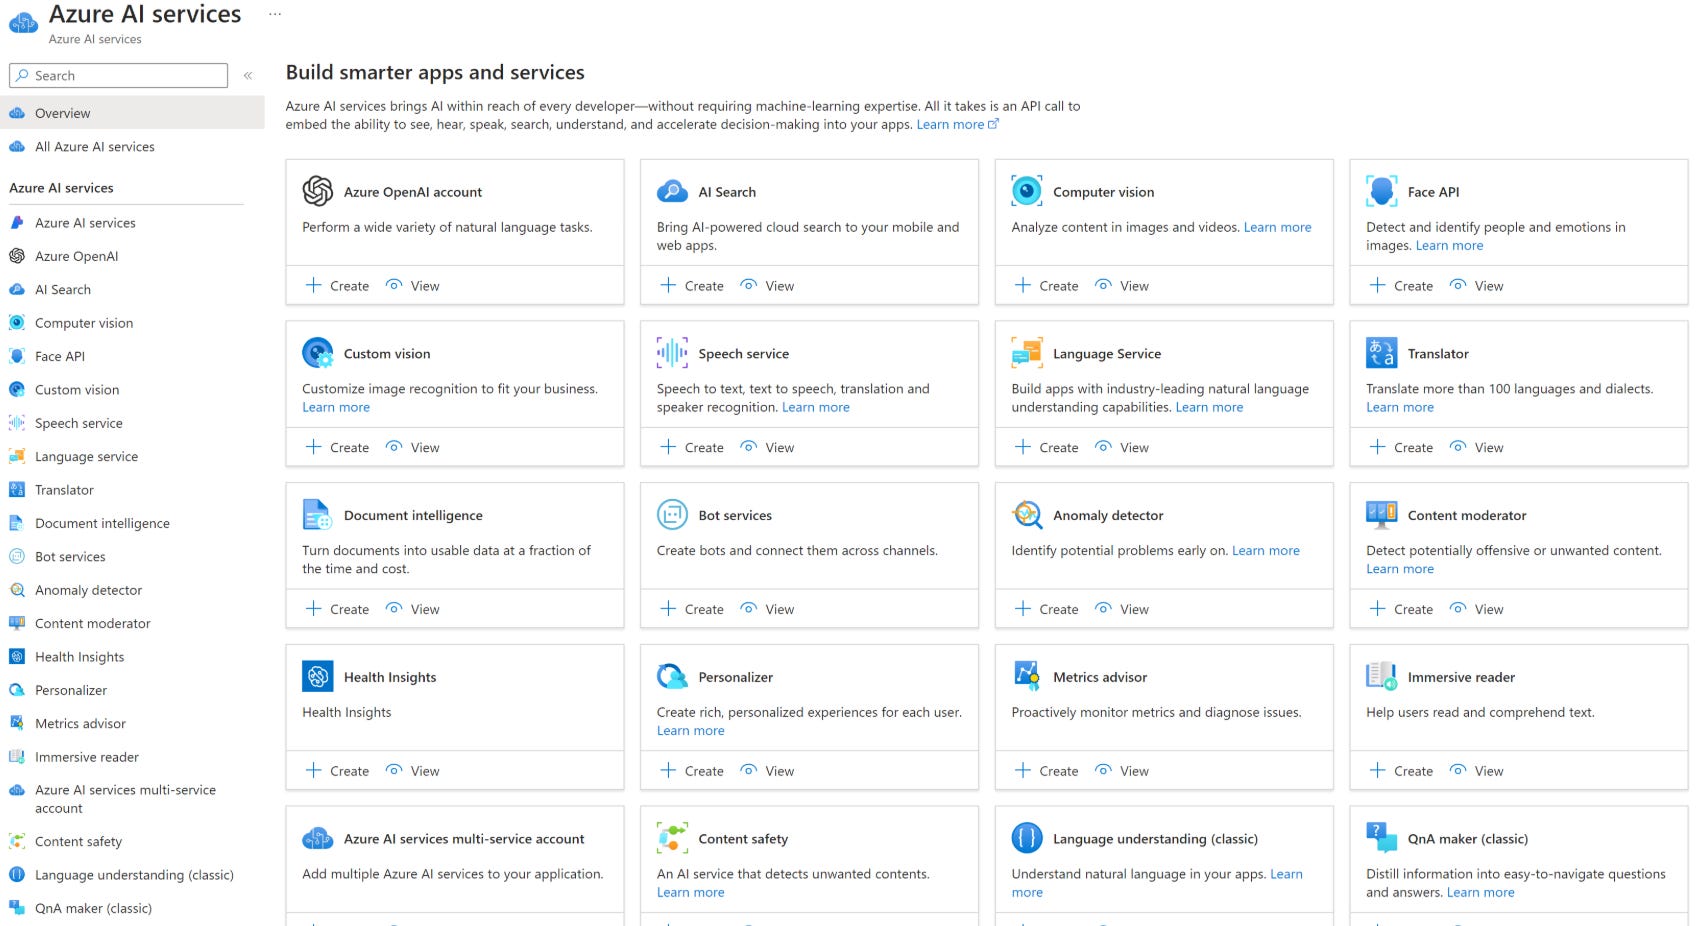The image size is (1698, 926).
Task: Click the Language understanding (classic) card icon
Action: (1027, 838)
